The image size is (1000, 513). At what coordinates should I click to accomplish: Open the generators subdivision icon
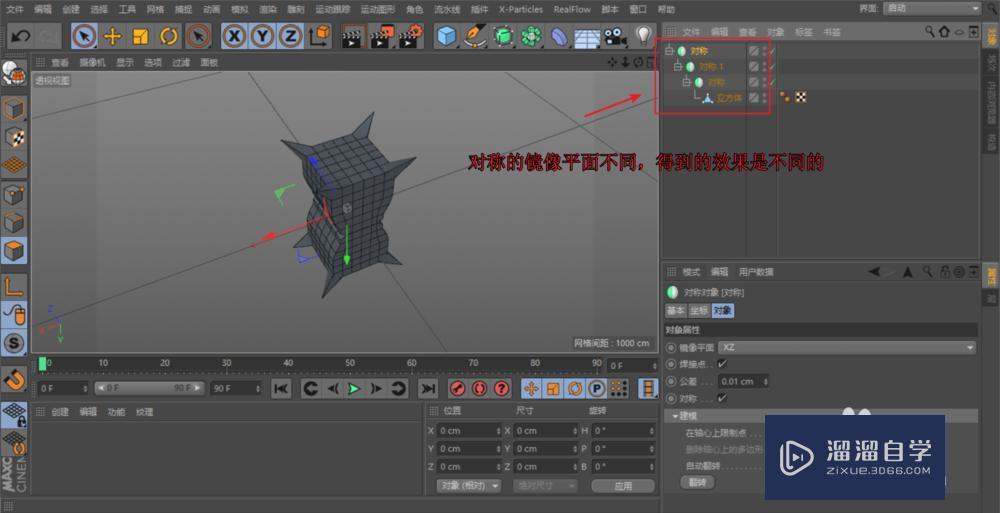pyautogui.click(x=503, y=36)
